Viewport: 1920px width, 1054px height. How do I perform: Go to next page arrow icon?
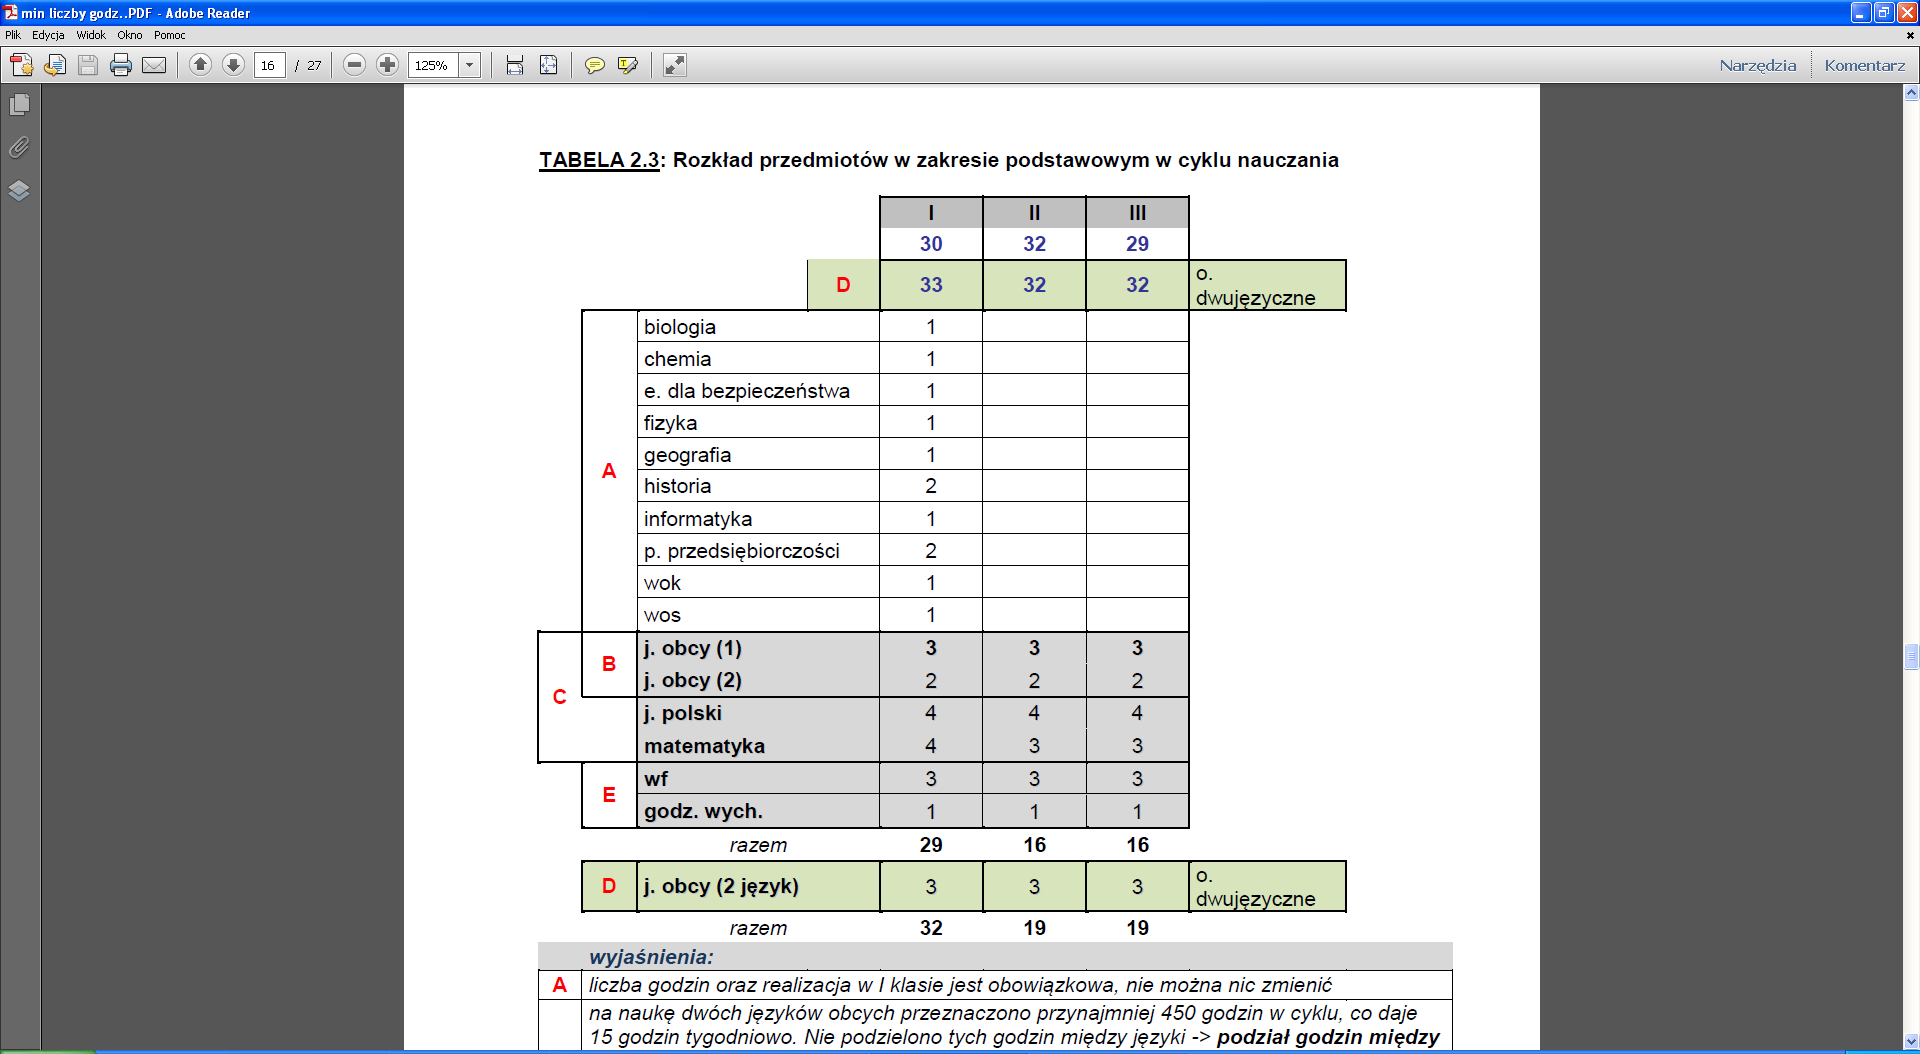[x=233, y=65]
